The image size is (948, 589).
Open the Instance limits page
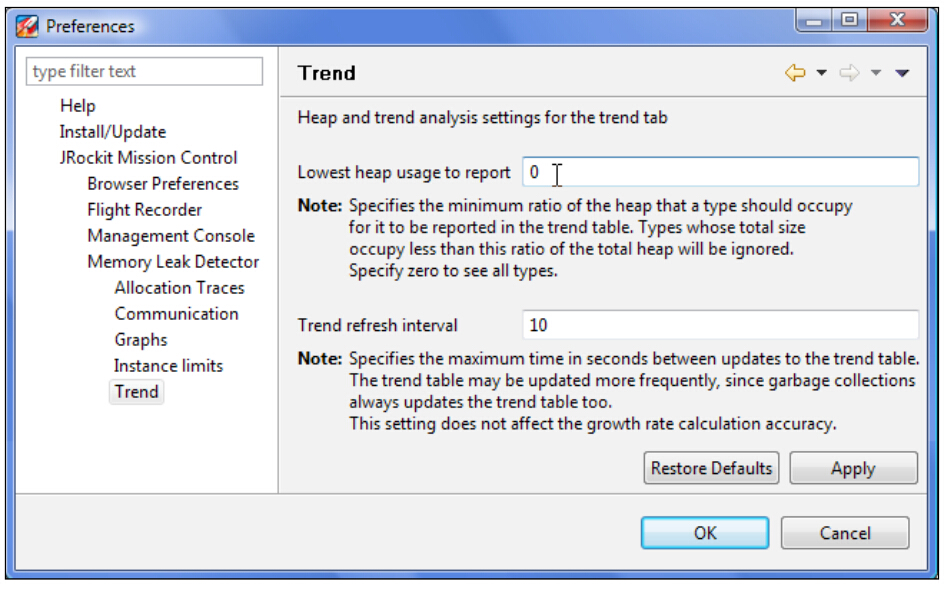pos(168,366)
